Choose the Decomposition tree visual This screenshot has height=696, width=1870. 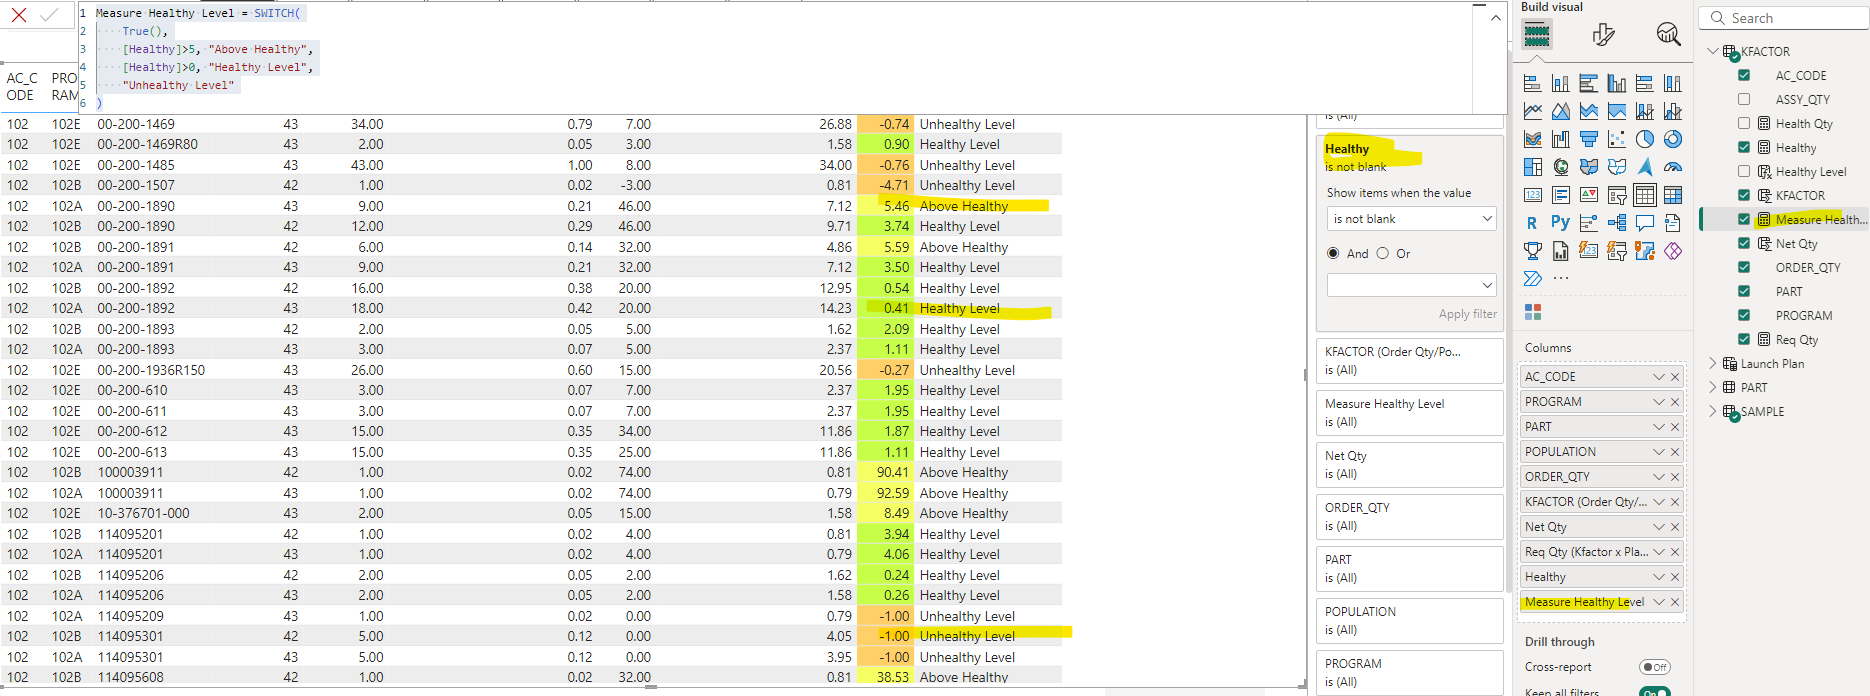coord(1616,223)
